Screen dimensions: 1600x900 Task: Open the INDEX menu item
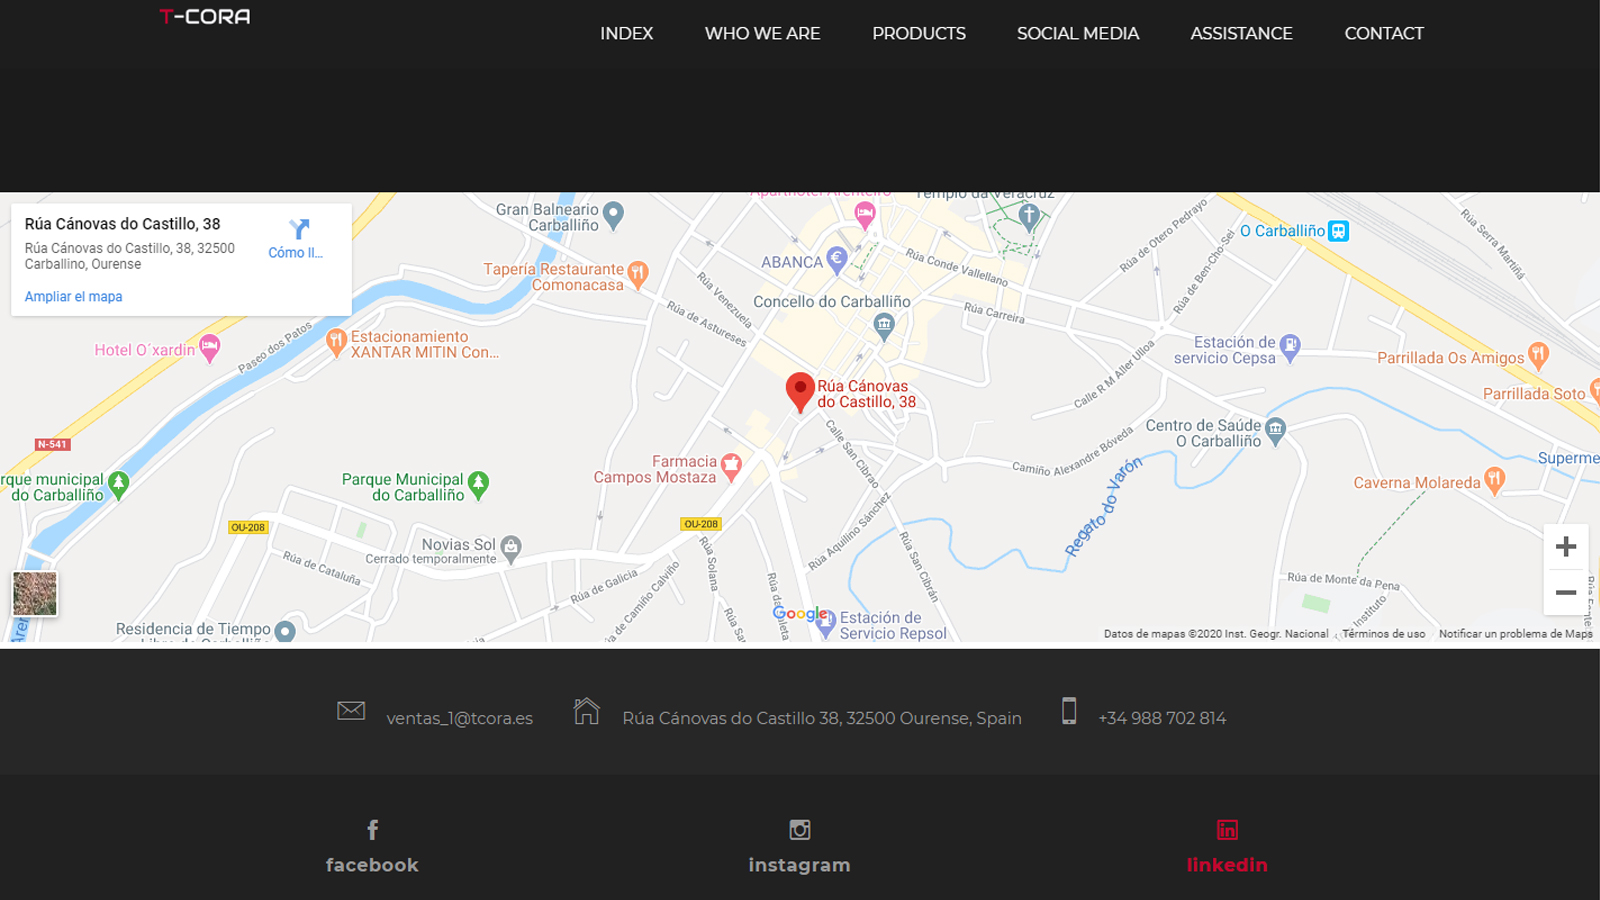pyautogui.click(x=626, y=33)
